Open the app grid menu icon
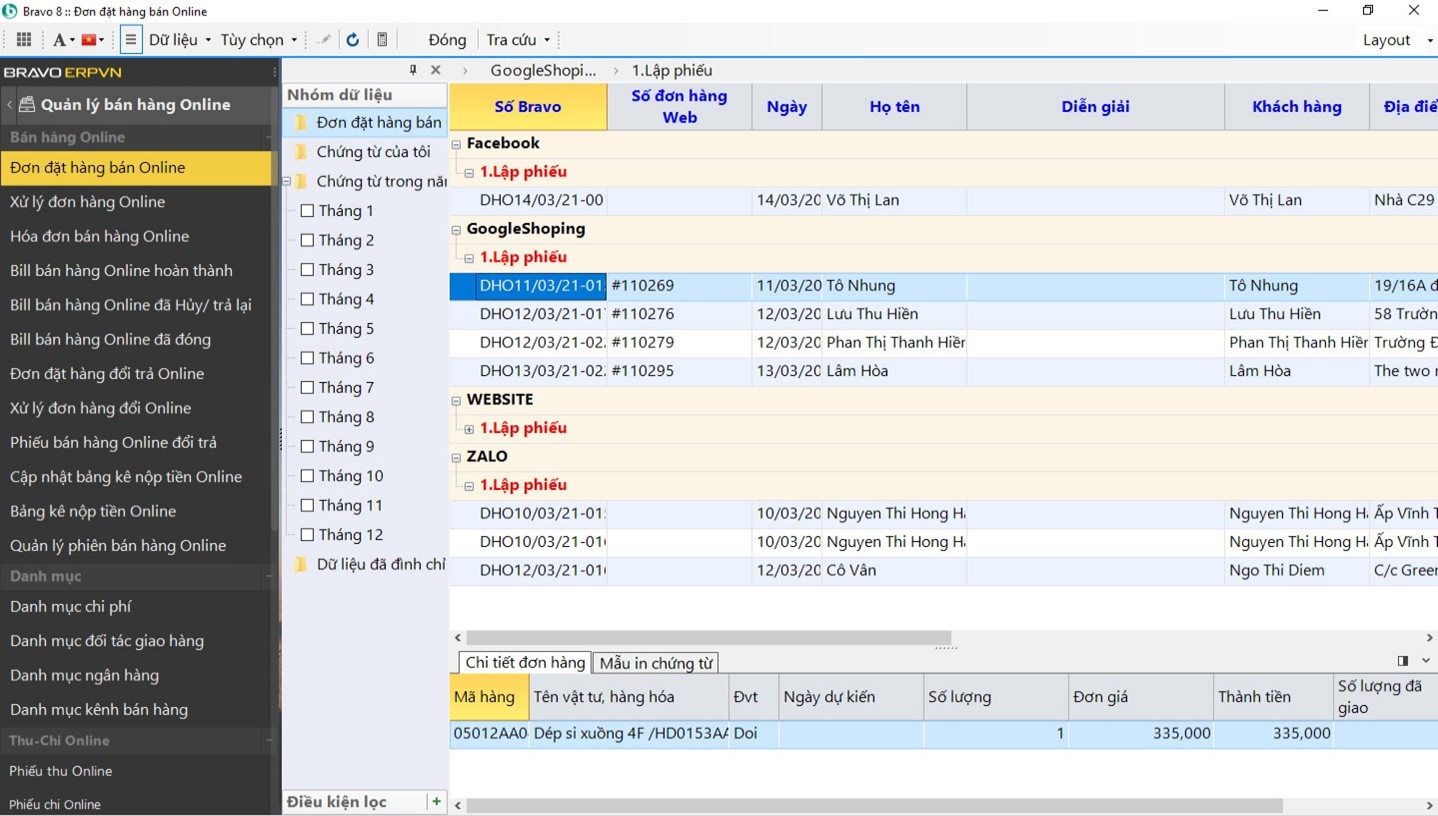Image resolution: width=1438 pixels, height=816 pixels. [x=24, y=40]
